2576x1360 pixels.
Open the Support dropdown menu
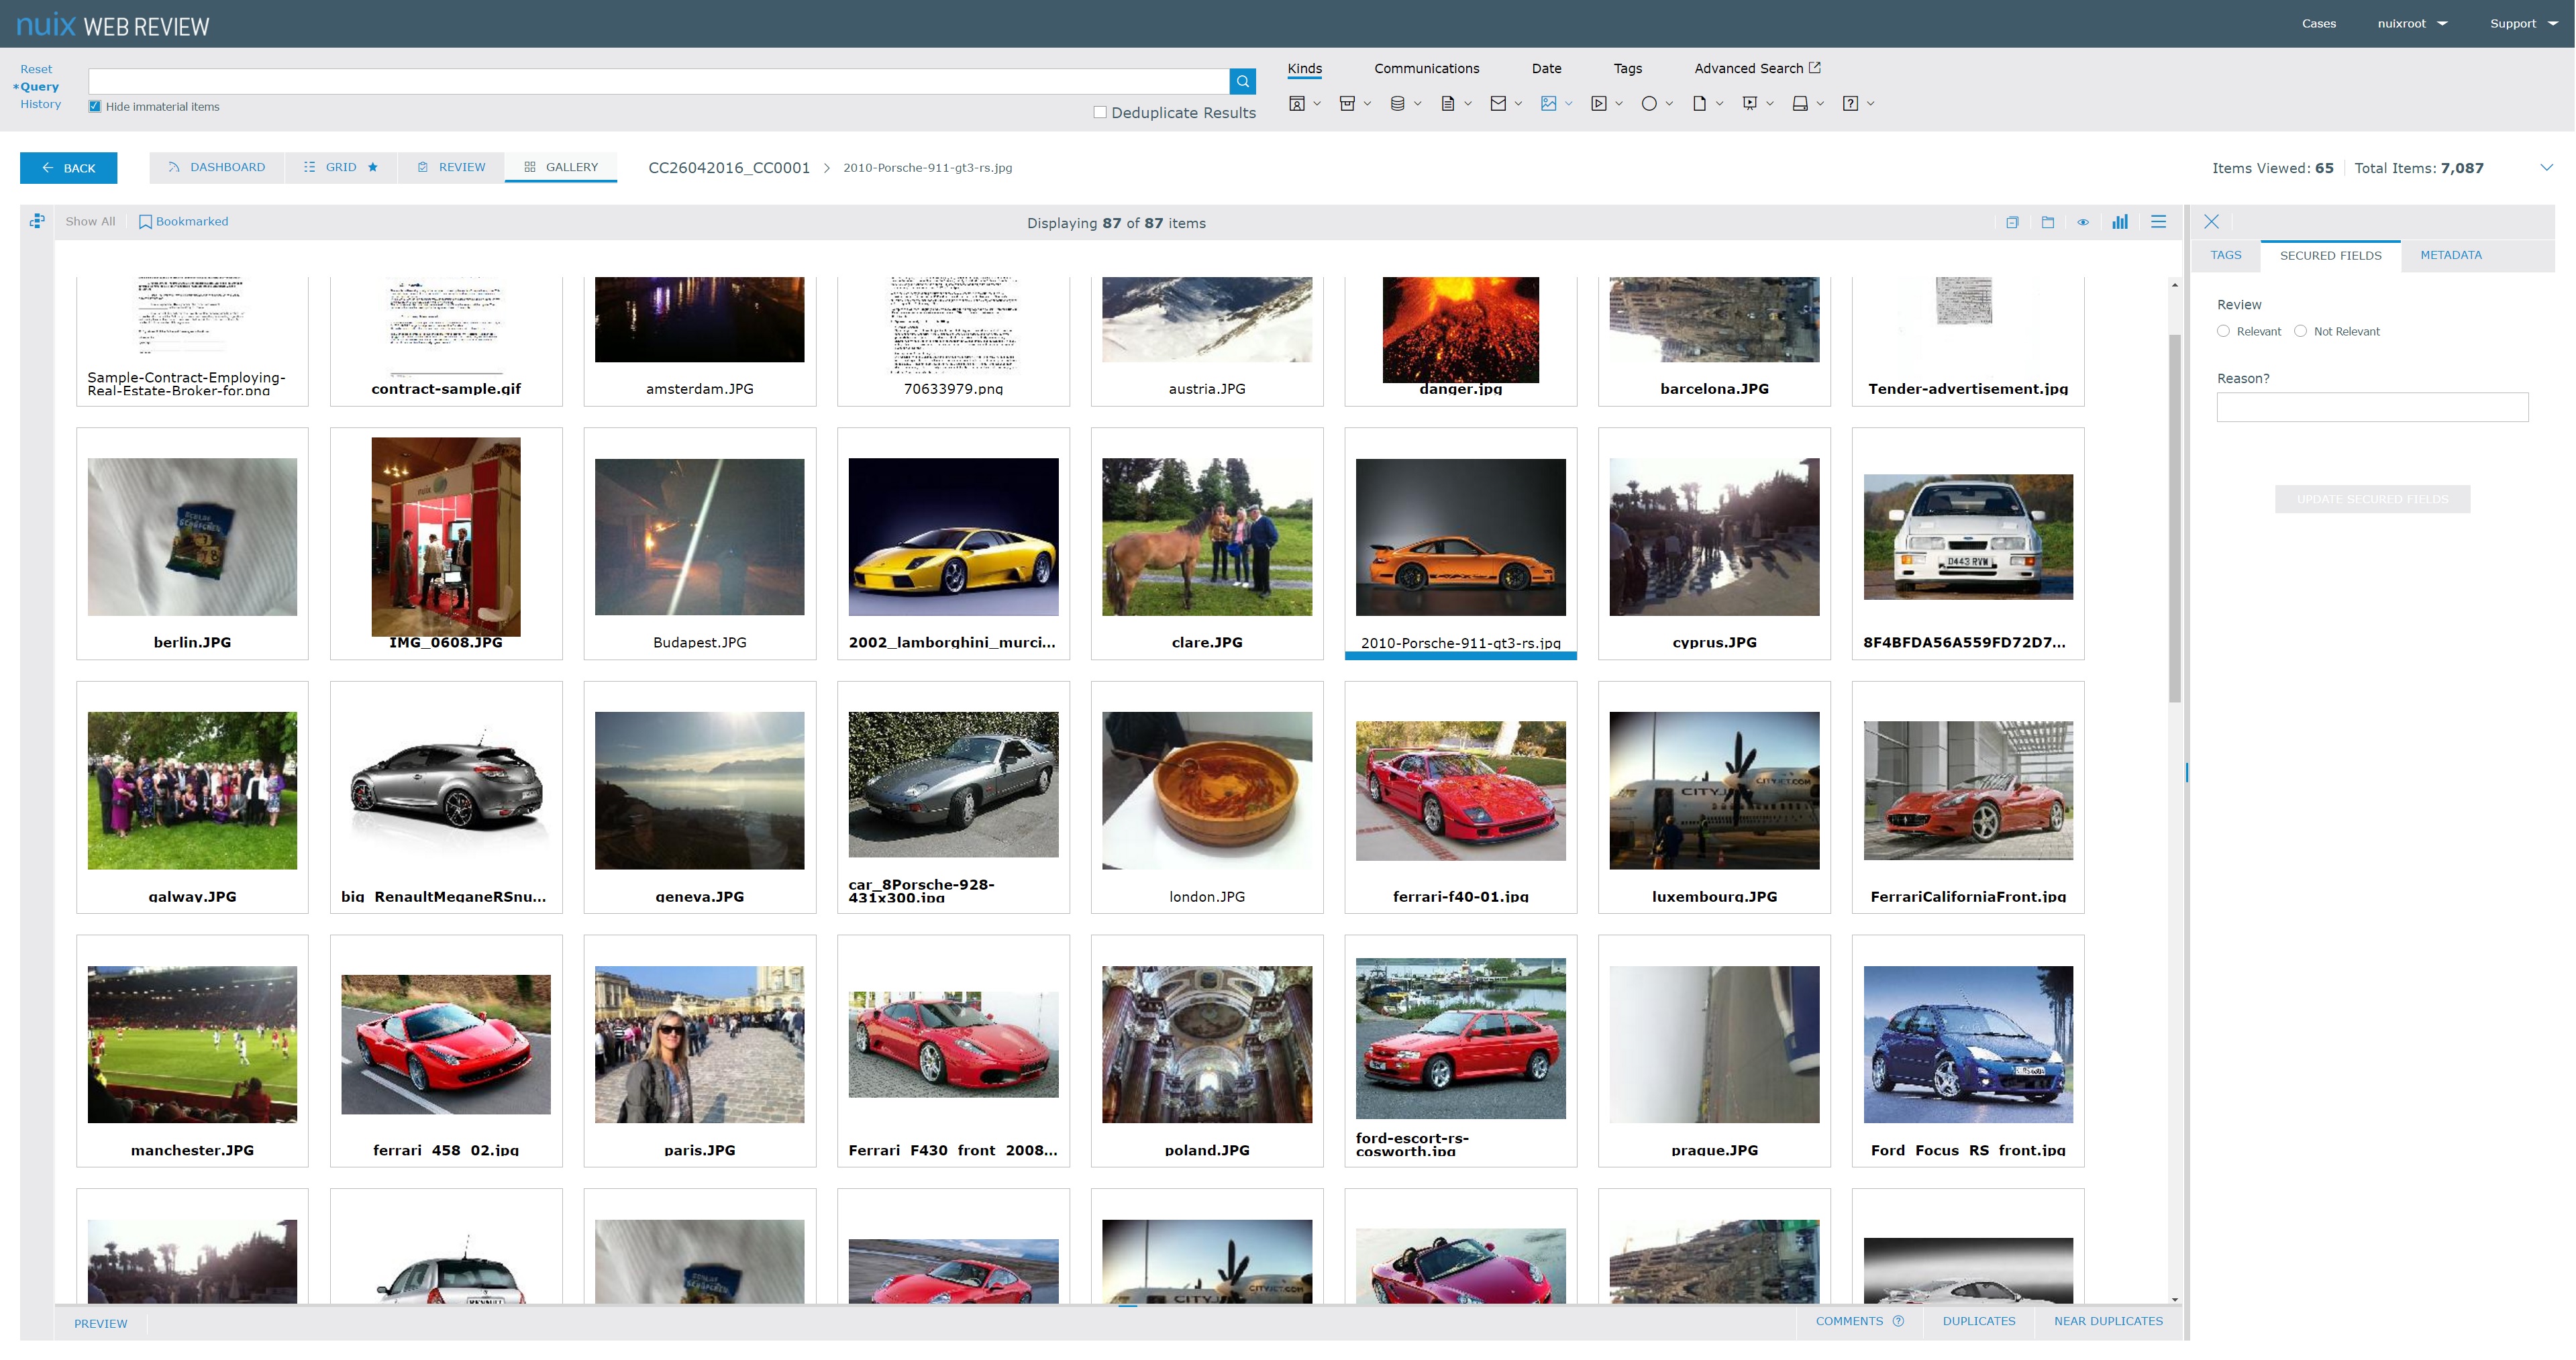pos(2523,23)
